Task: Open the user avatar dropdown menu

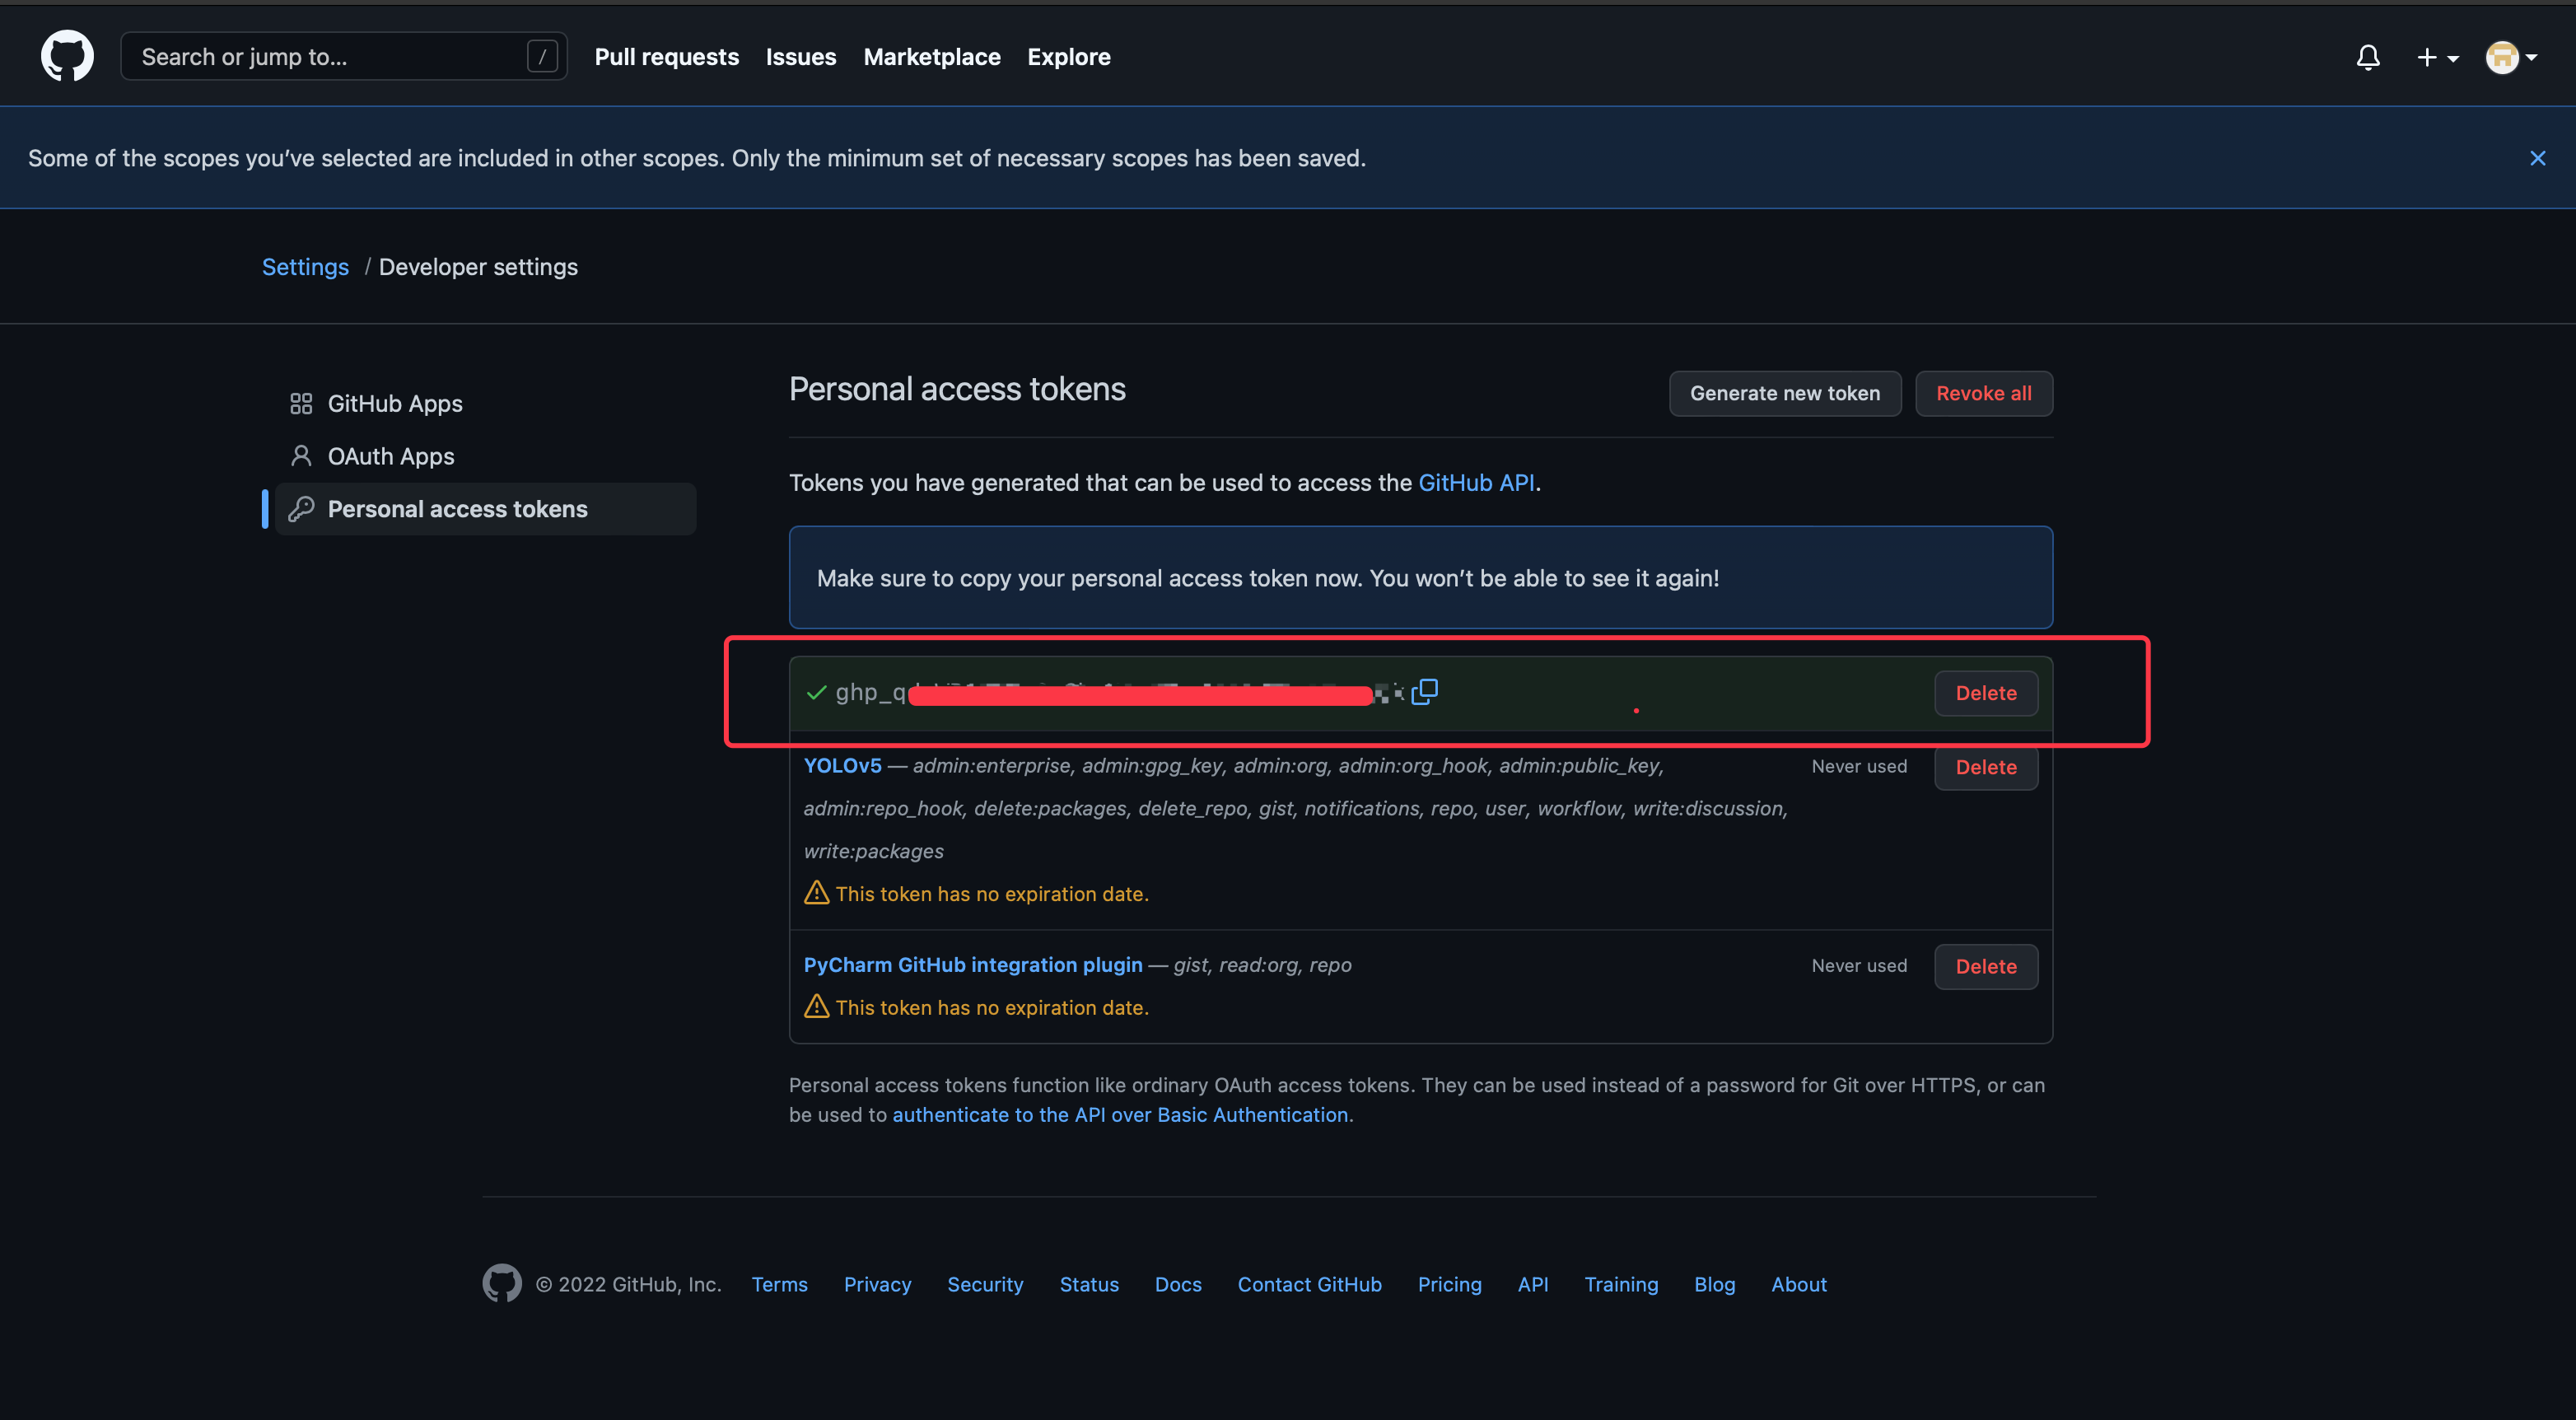Action: click(2510, 57)
